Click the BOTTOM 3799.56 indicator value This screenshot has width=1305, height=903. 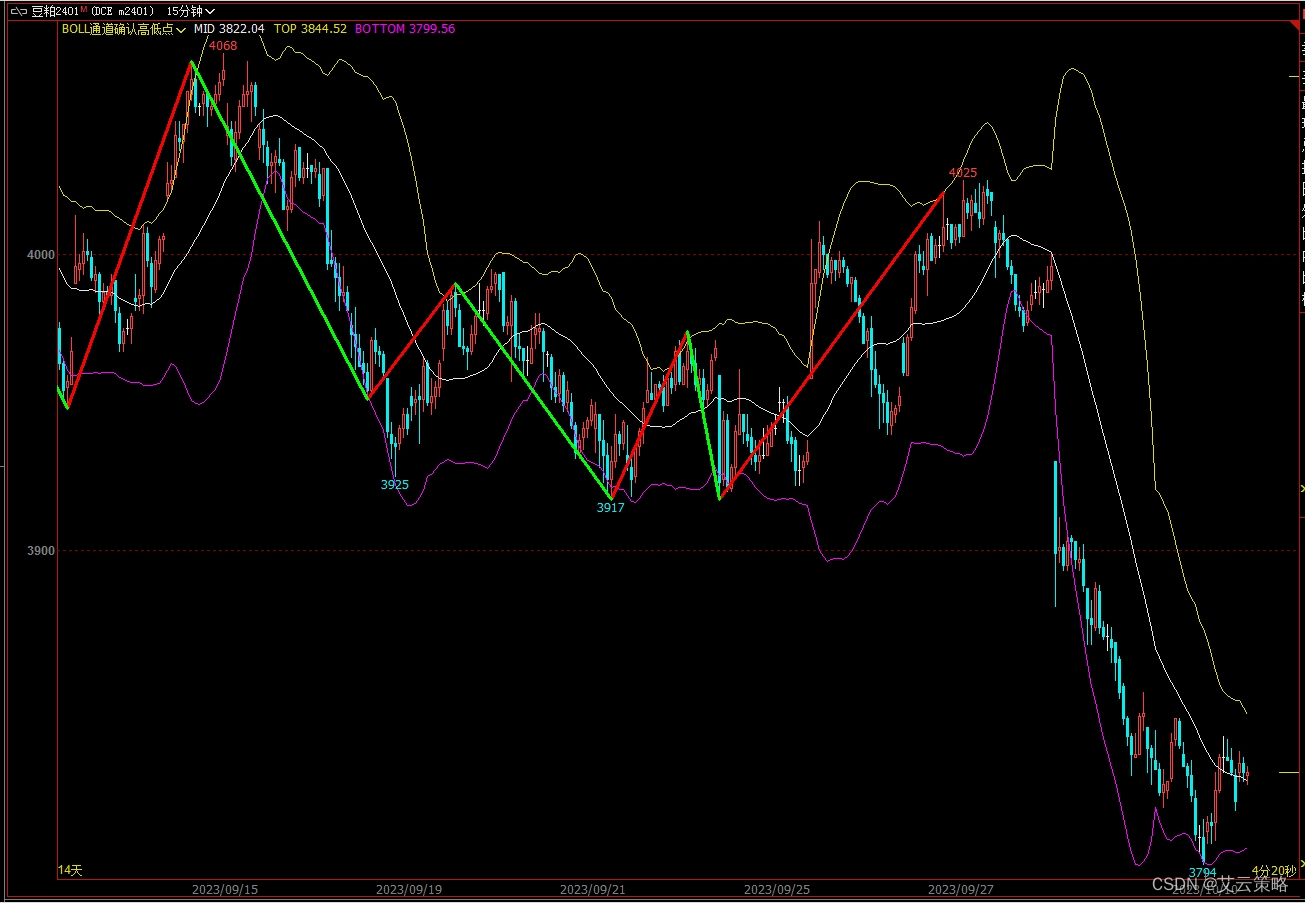(405, 29)
